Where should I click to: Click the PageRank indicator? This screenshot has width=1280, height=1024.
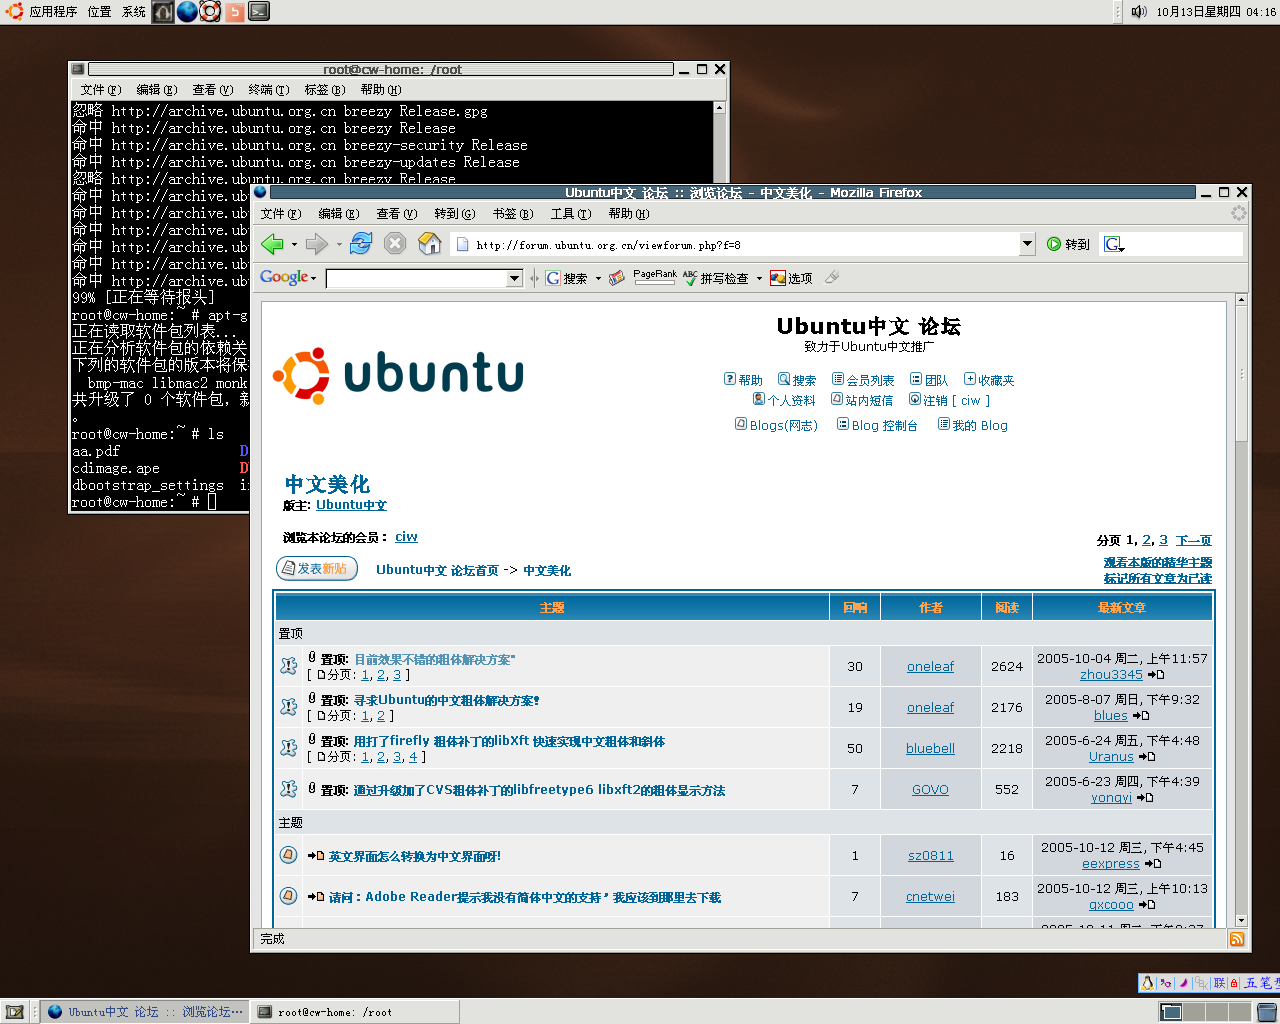pyautogui.click(x=655, y=277)
